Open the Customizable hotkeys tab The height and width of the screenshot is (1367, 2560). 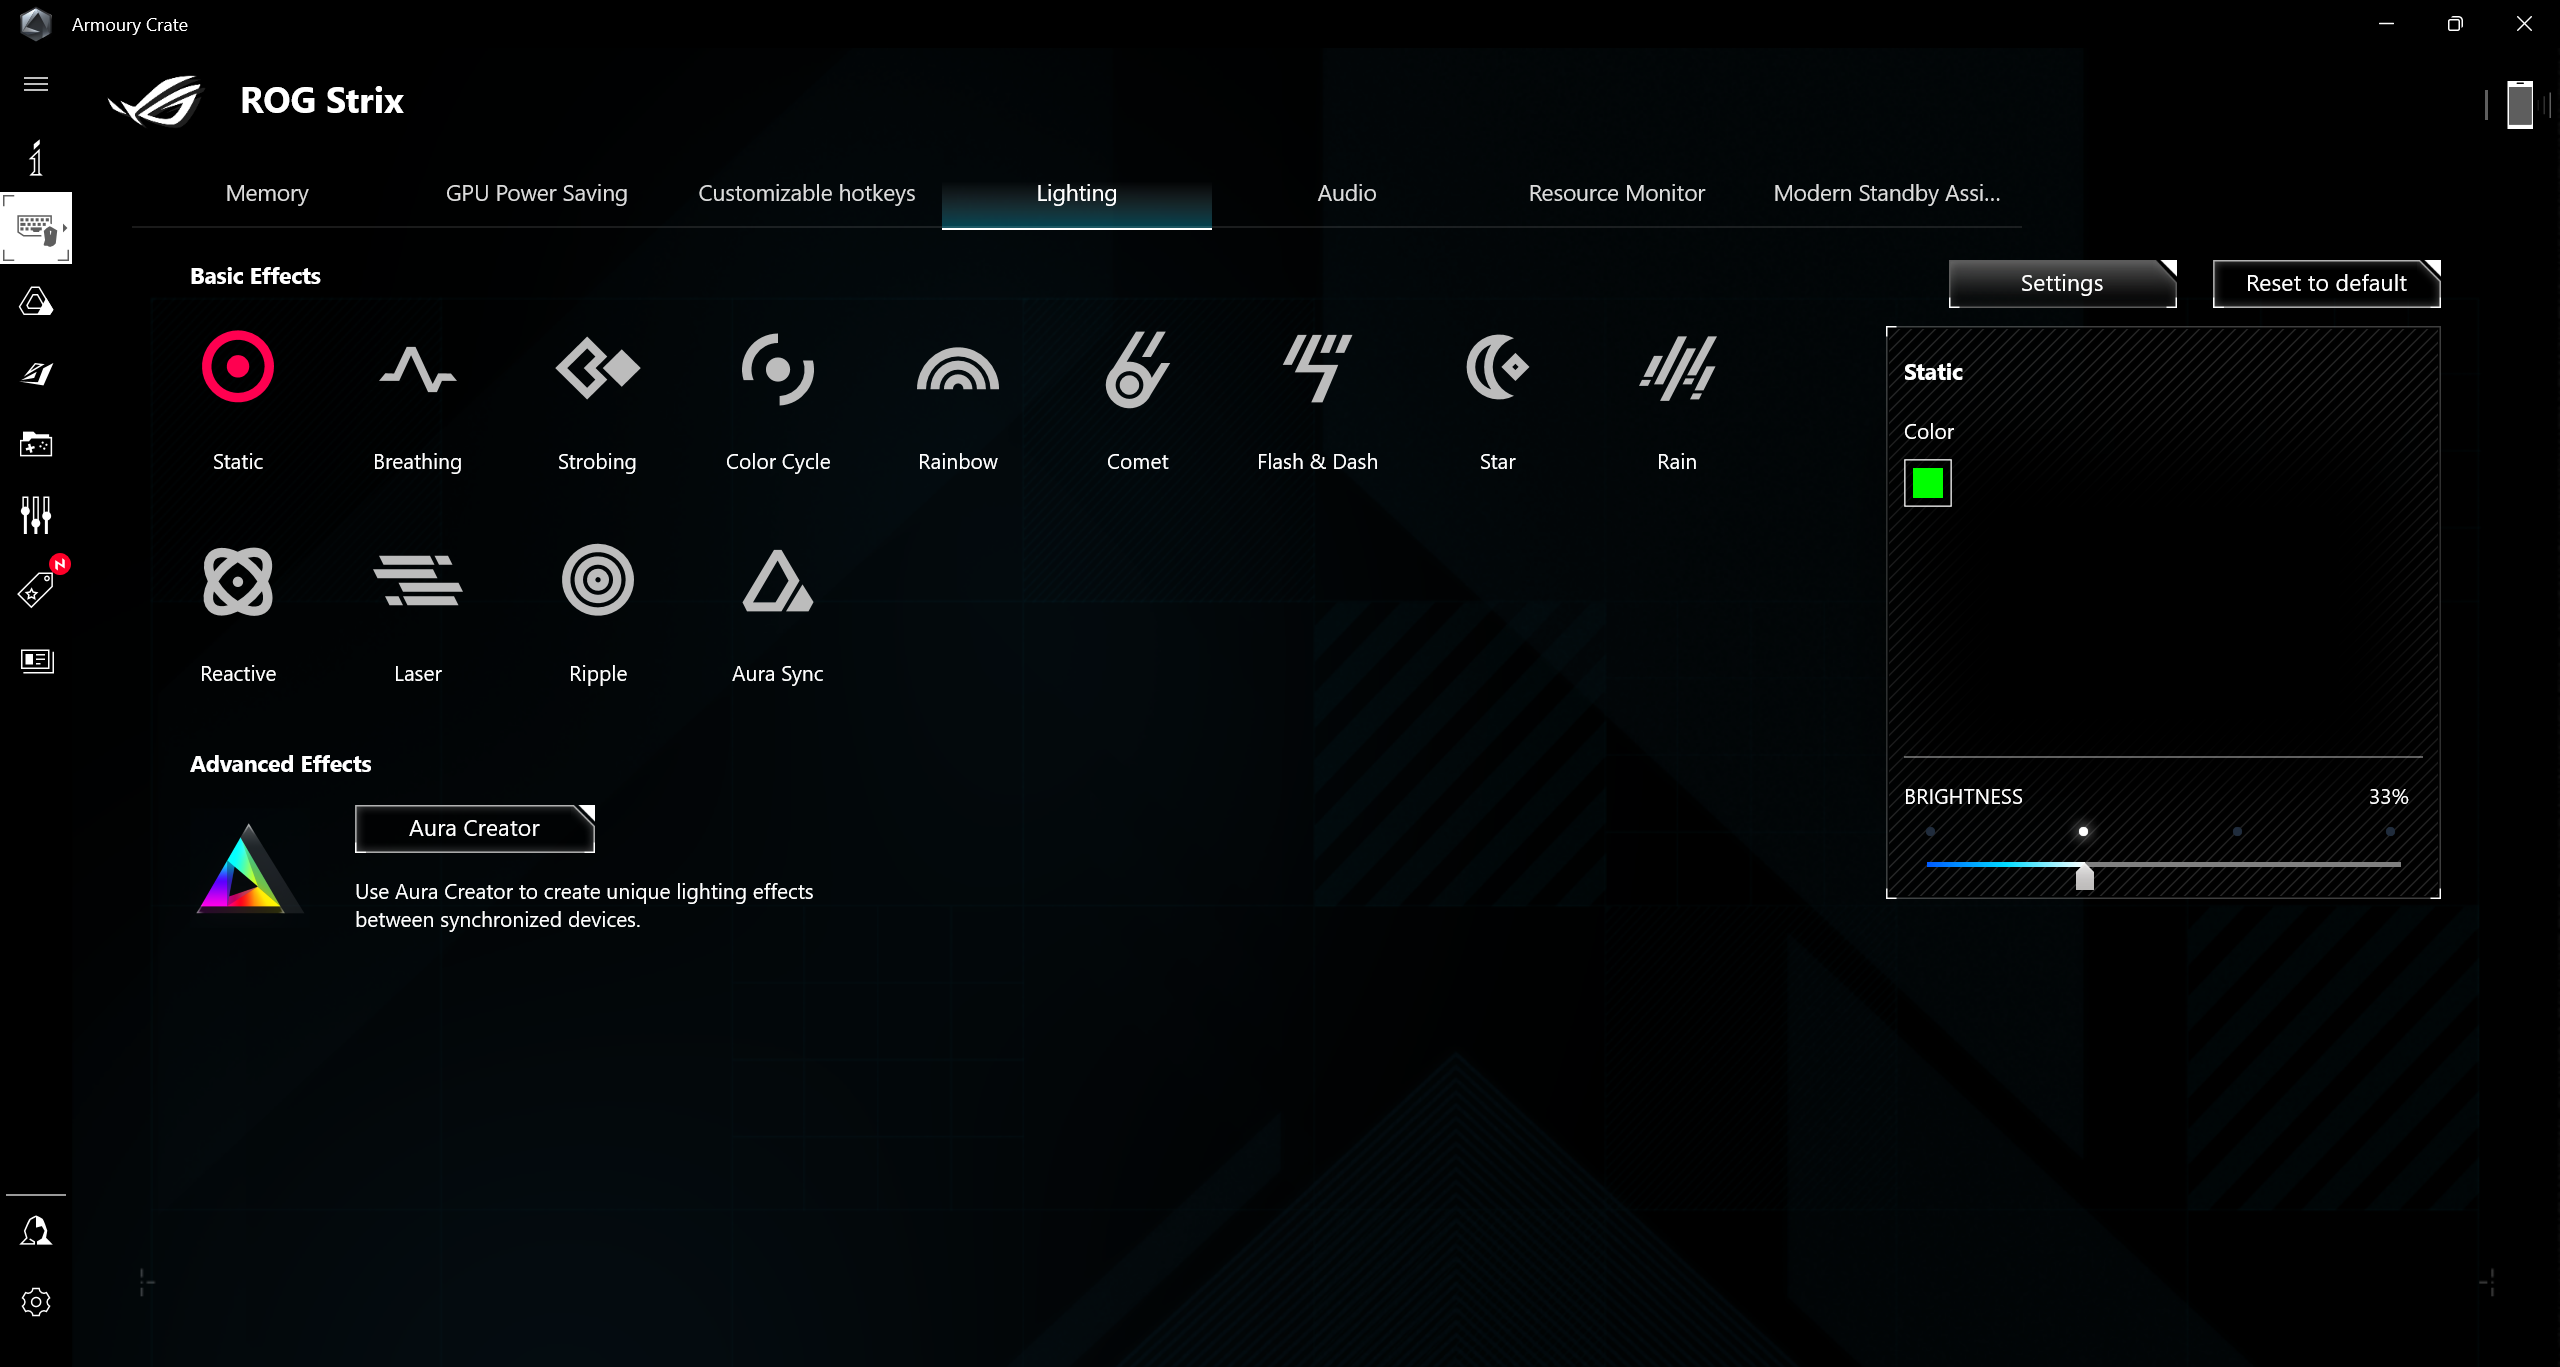point(807,193)
